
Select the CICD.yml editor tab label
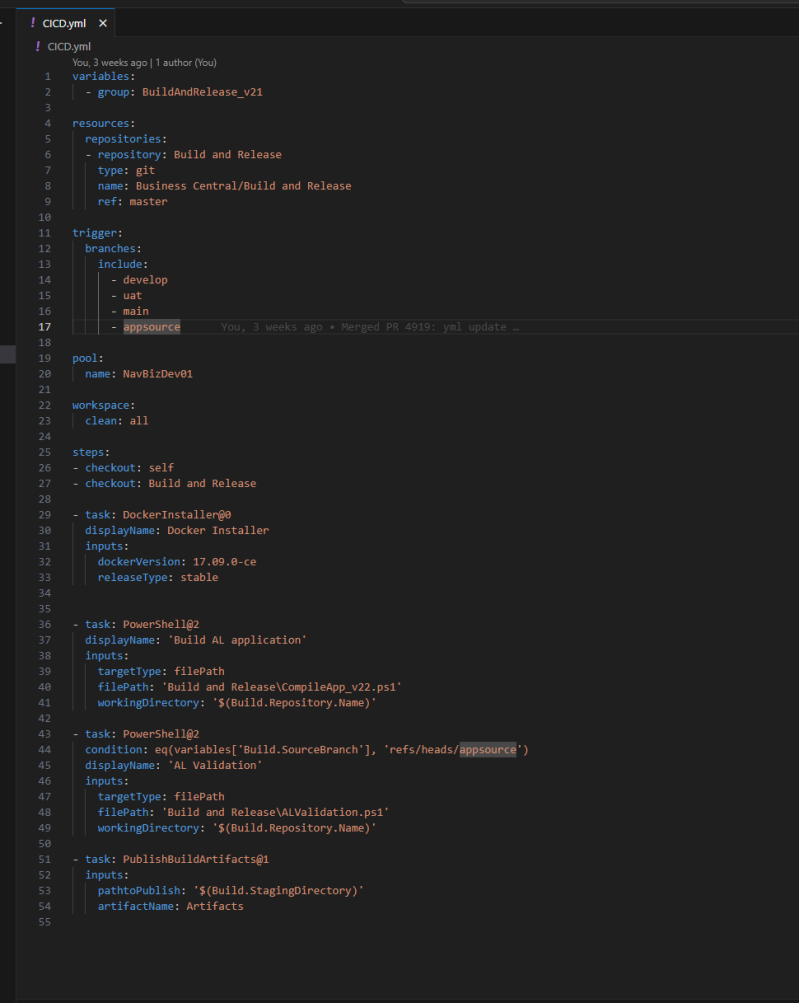(x=66, y=23)
